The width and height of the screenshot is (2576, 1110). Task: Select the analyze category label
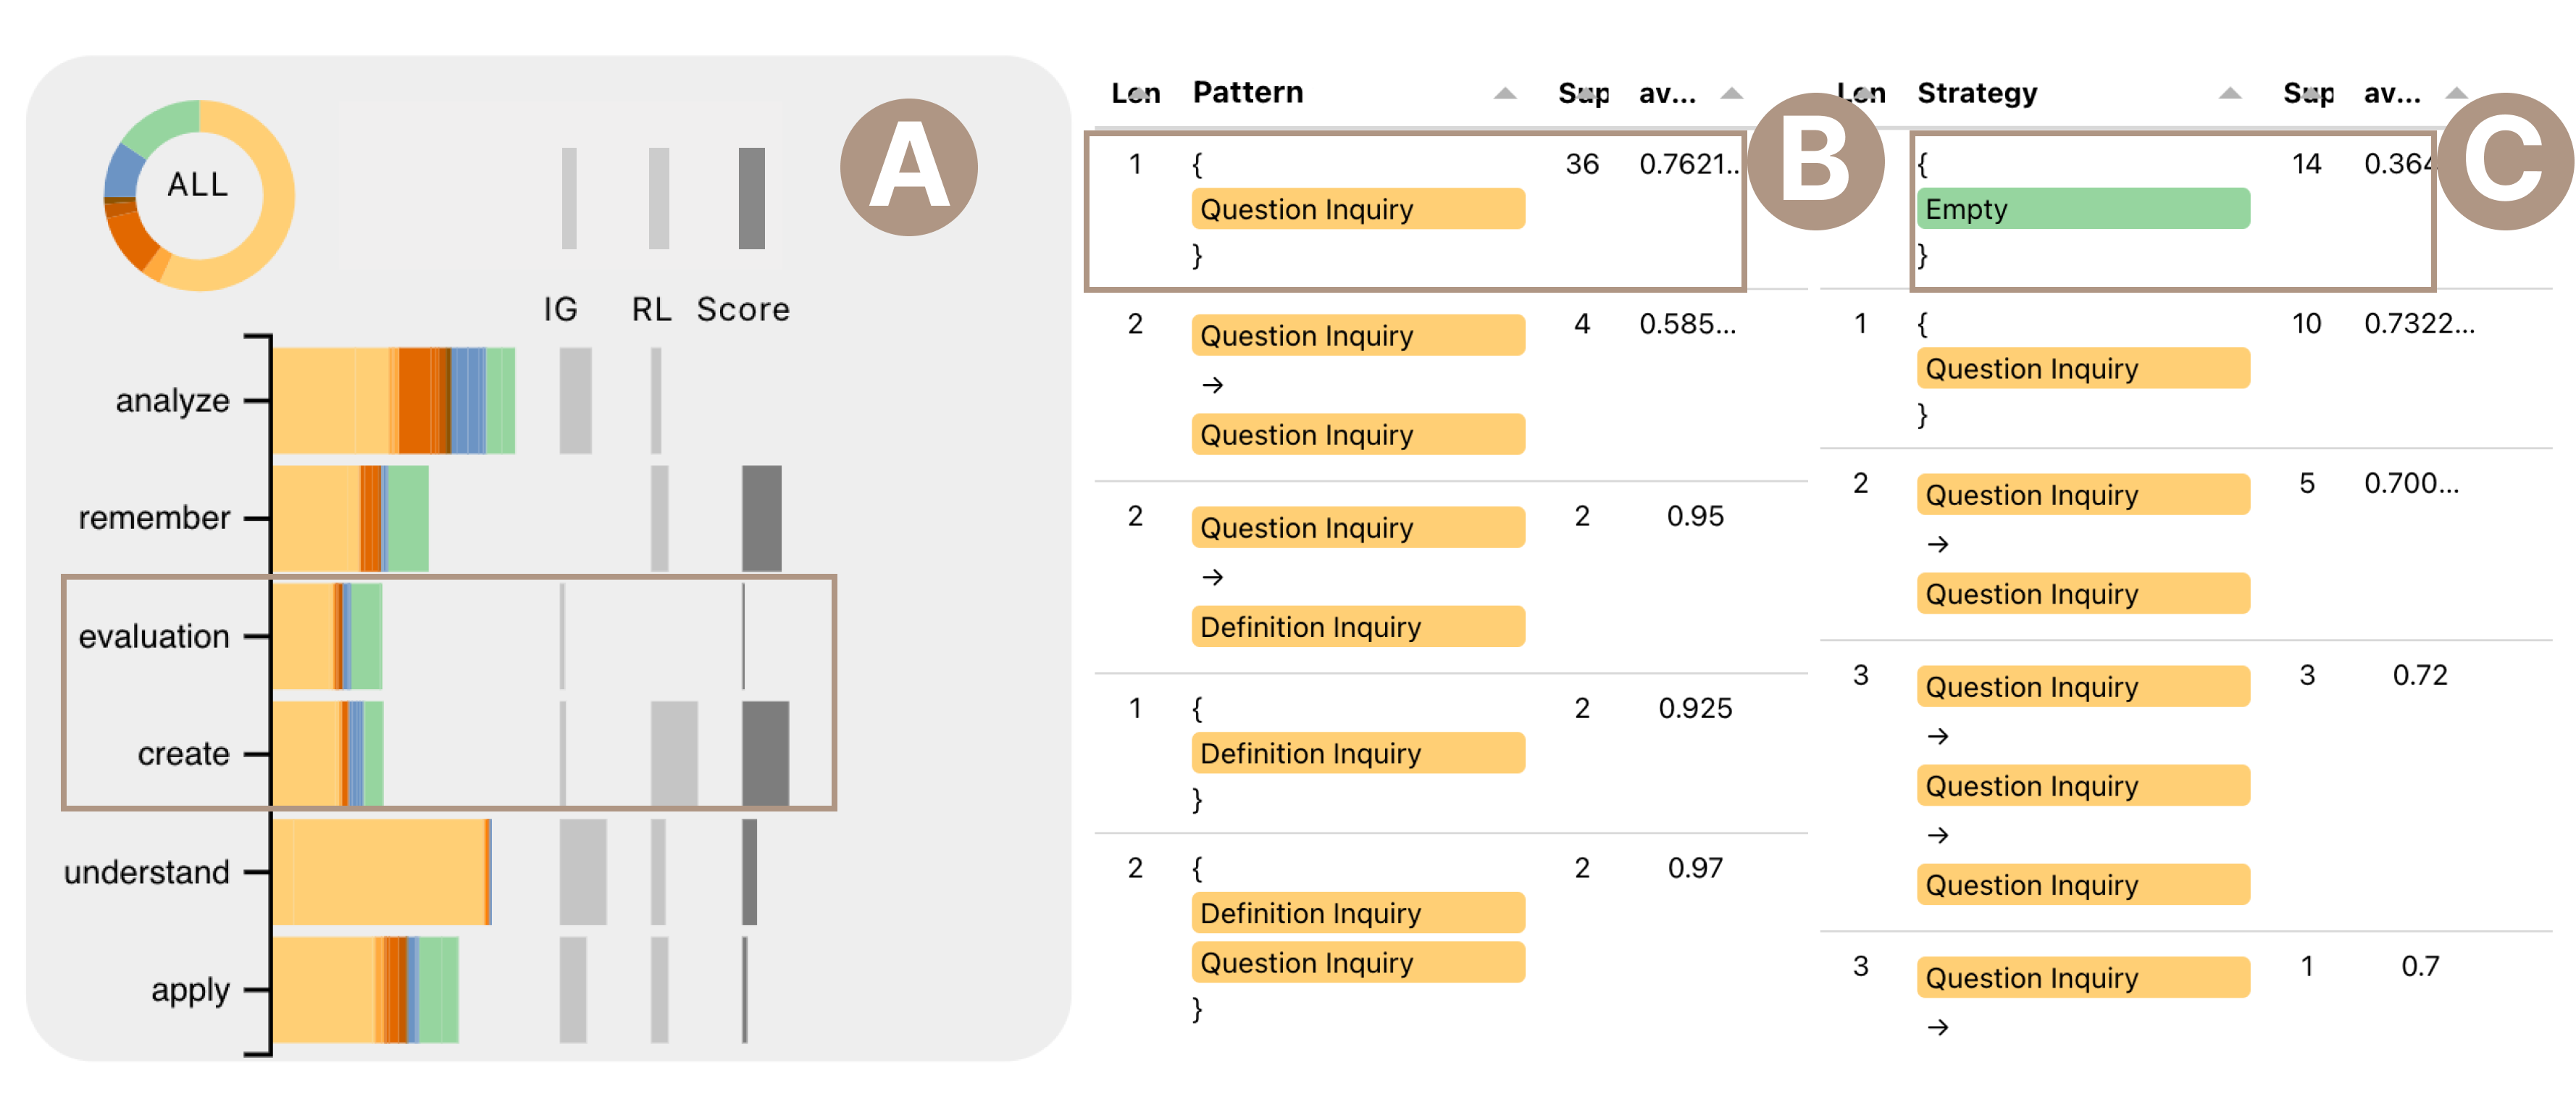(x=172, y=401)
